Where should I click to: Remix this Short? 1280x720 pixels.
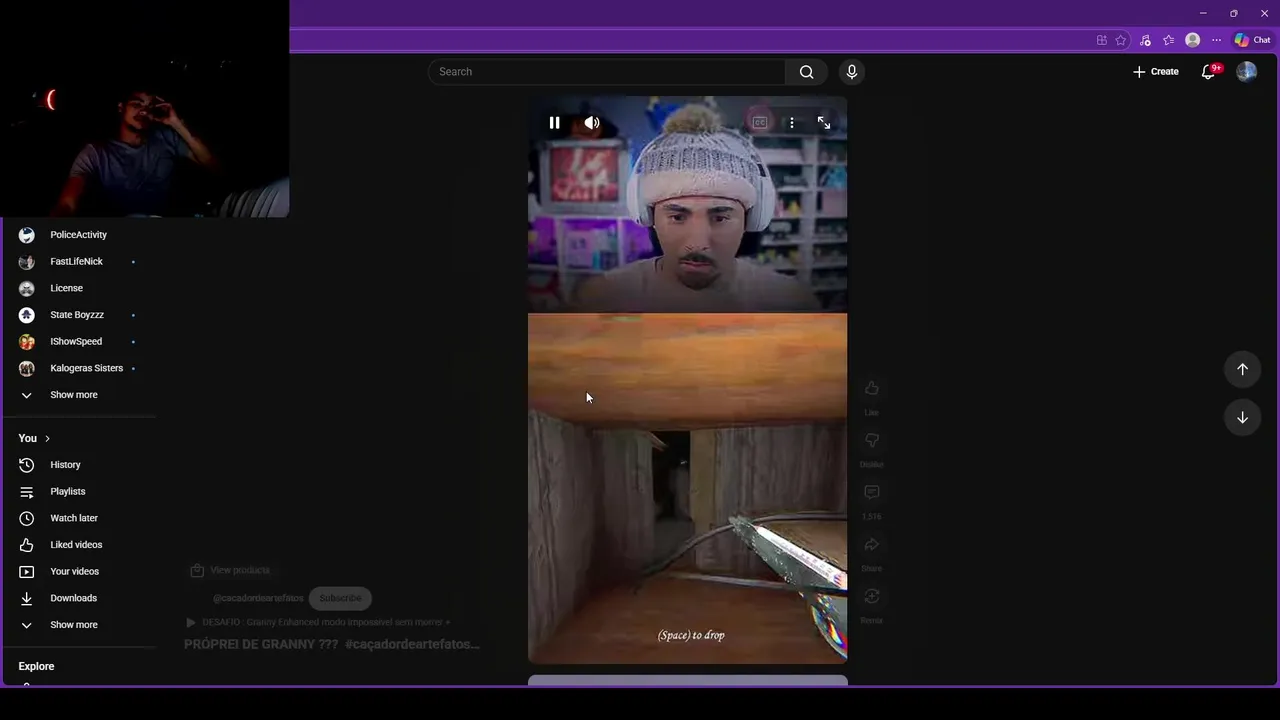click(872, 596)
